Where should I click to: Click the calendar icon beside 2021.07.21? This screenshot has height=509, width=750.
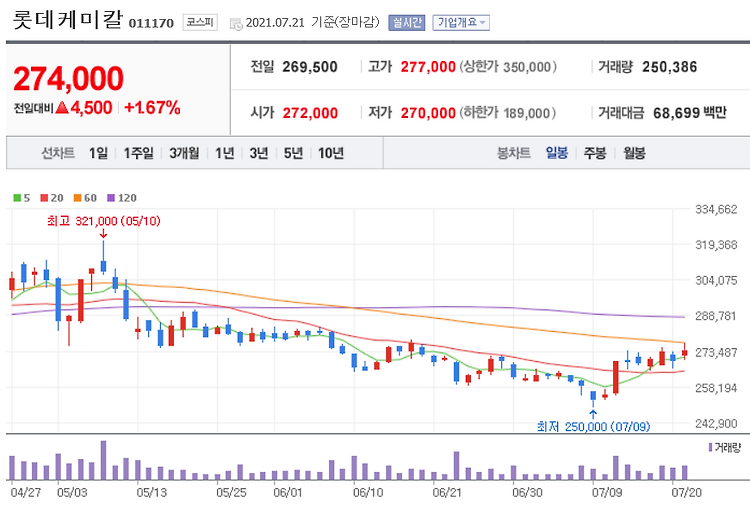click(x=236, y=23)
